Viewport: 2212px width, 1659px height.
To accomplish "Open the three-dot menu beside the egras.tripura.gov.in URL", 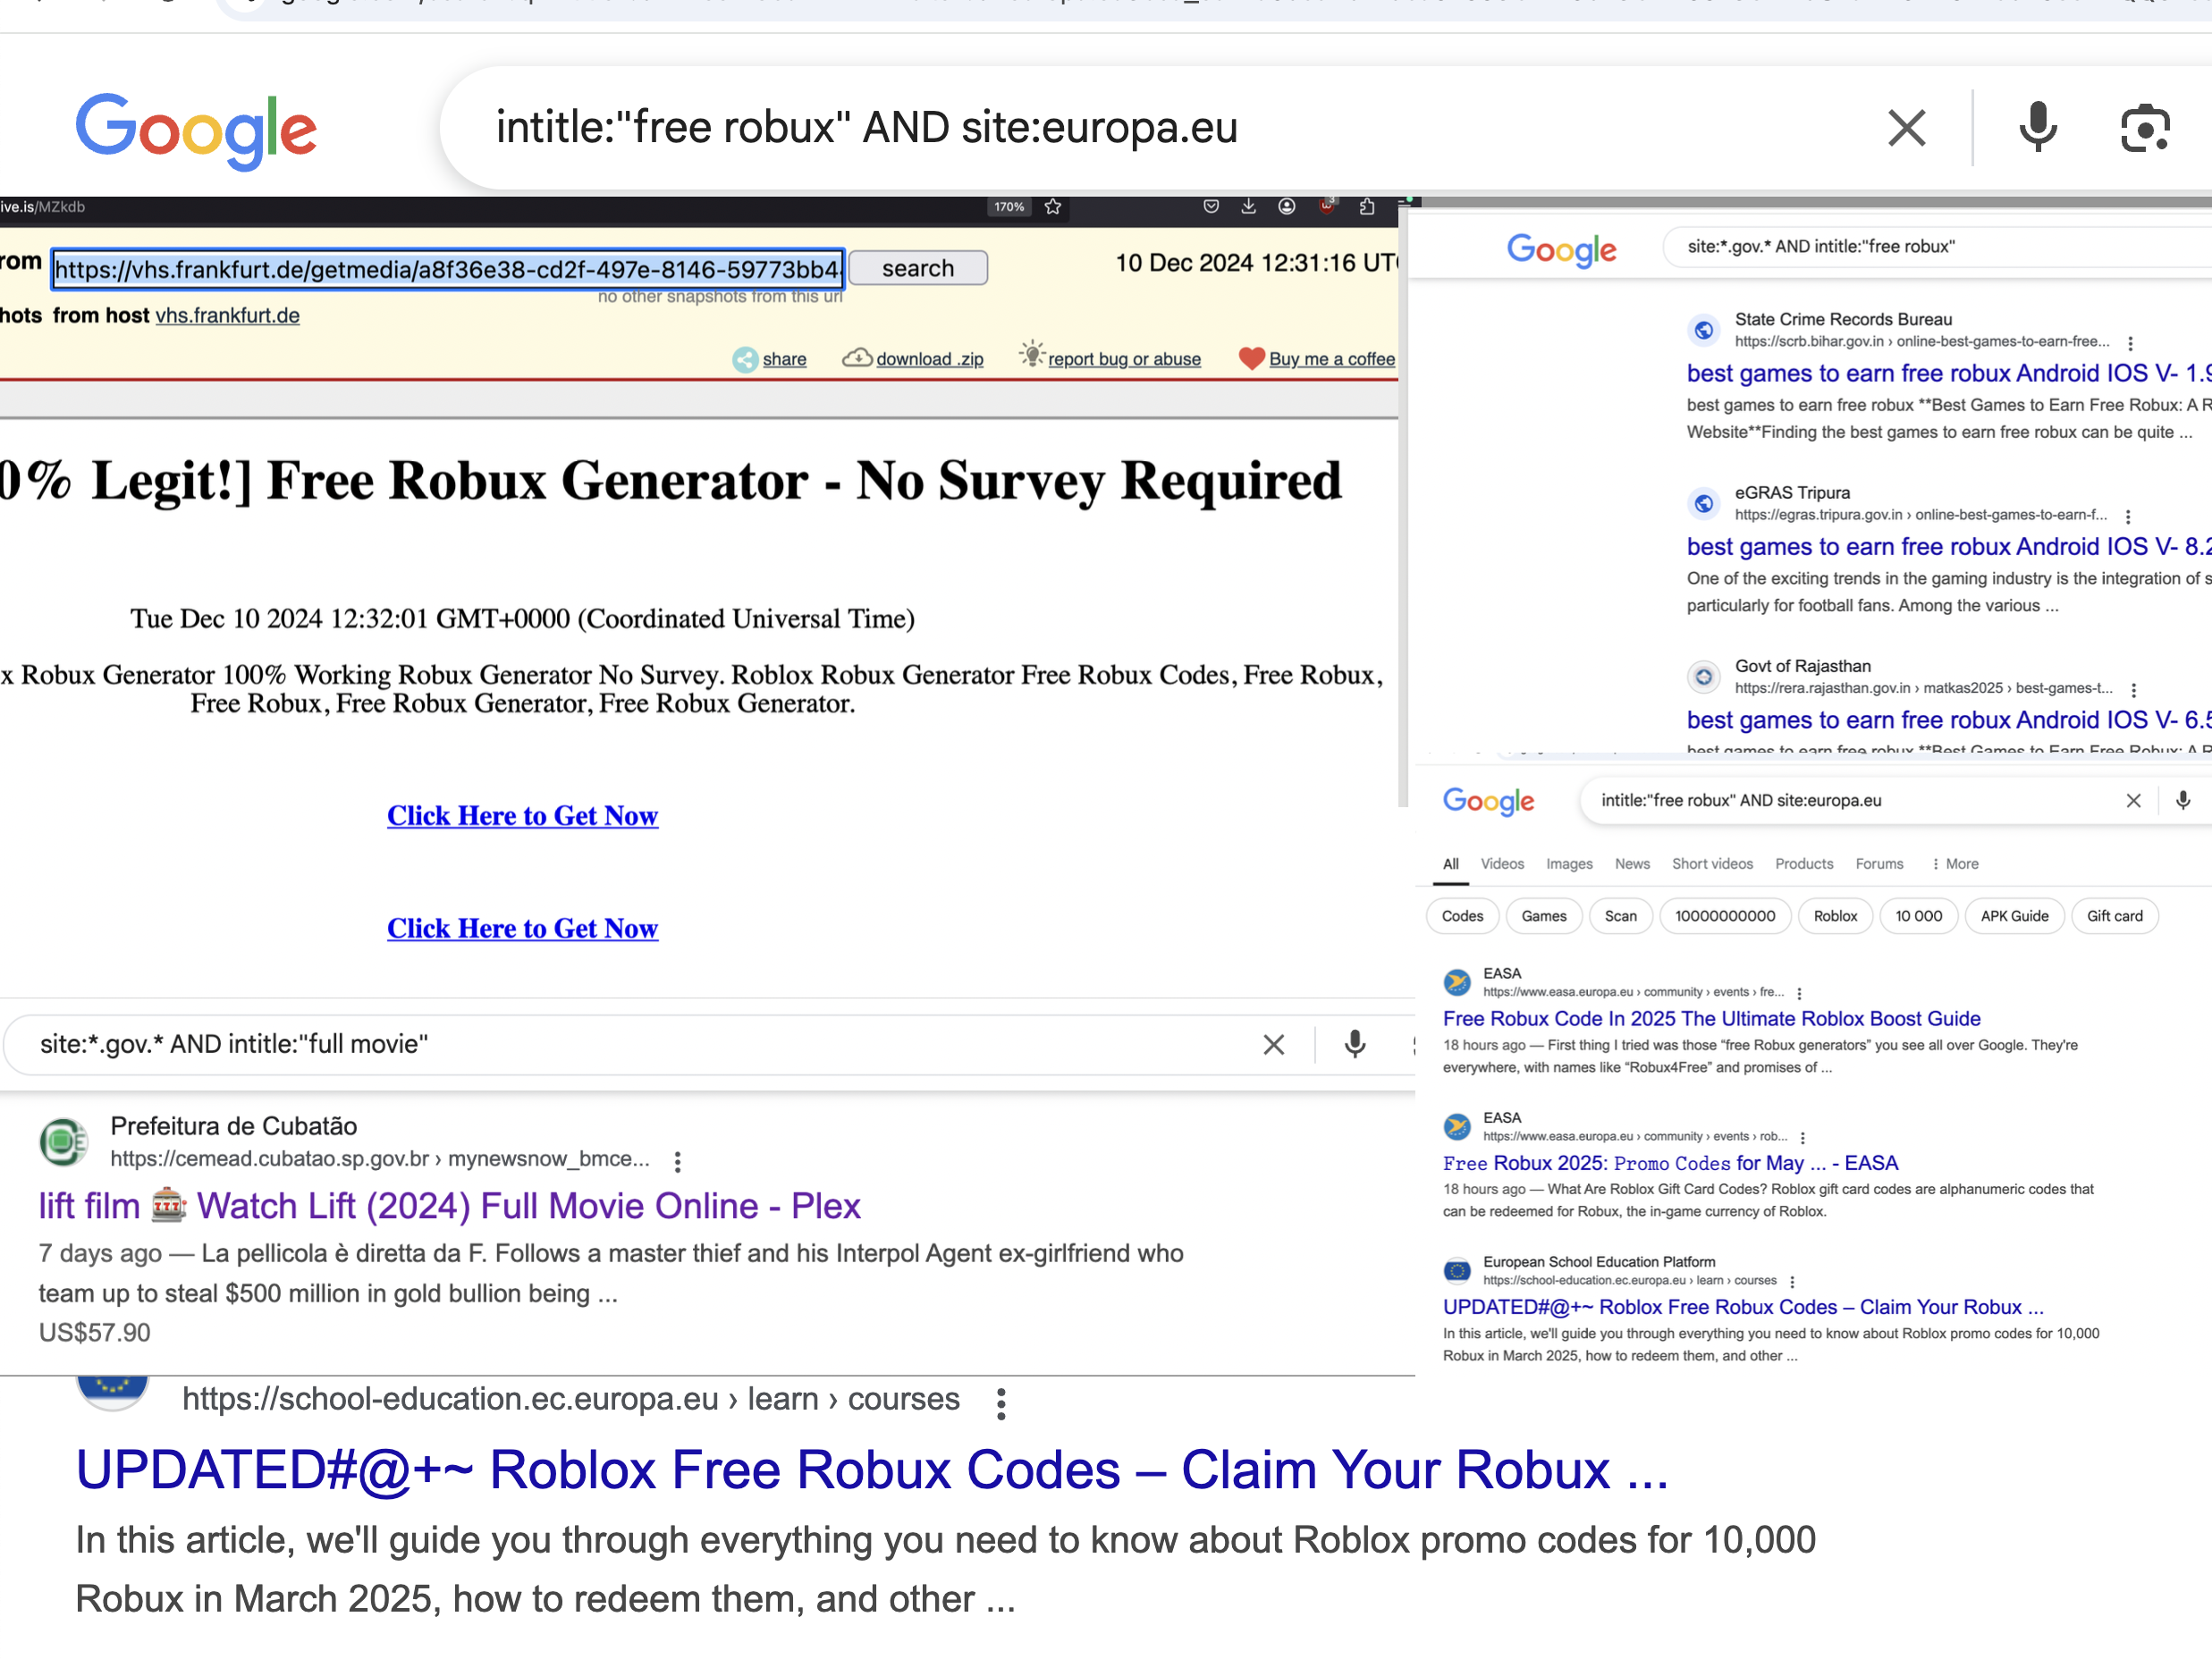I will (2128, 516).
